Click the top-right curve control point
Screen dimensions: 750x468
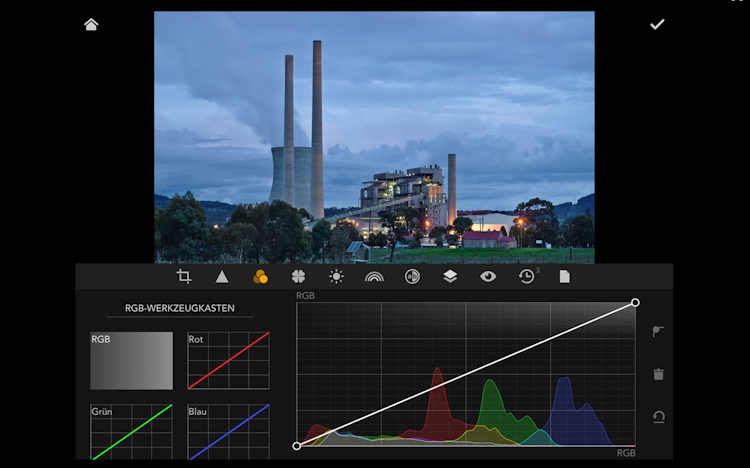(635, 302)
